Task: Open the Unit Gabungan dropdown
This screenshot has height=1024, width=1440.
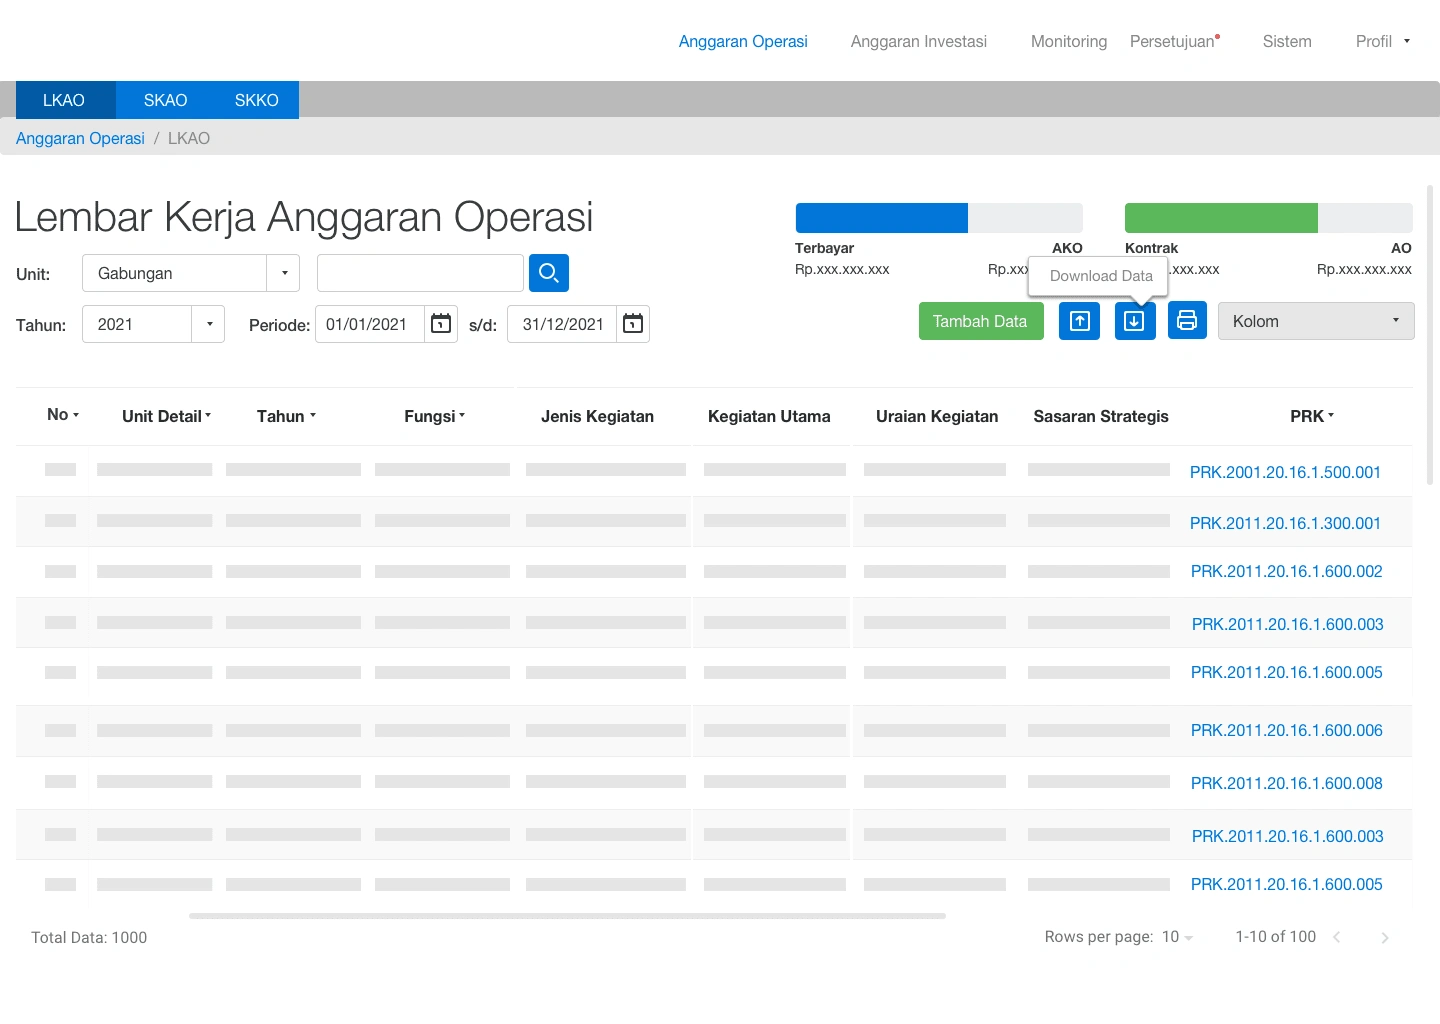Action: pyautogui.click(x=191, y=273)
